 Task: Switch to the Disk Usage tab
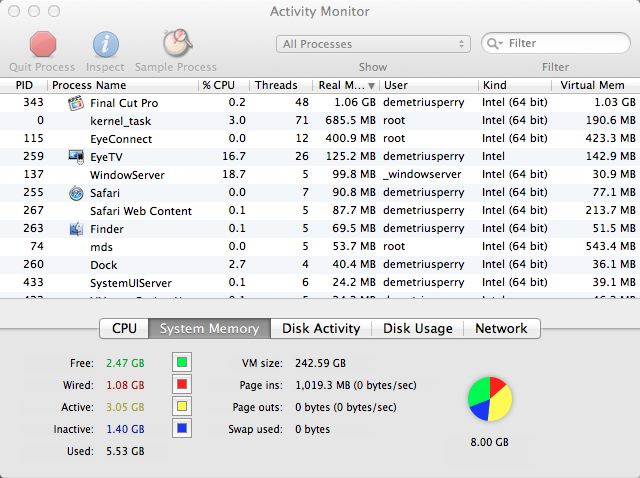(418, 329)
